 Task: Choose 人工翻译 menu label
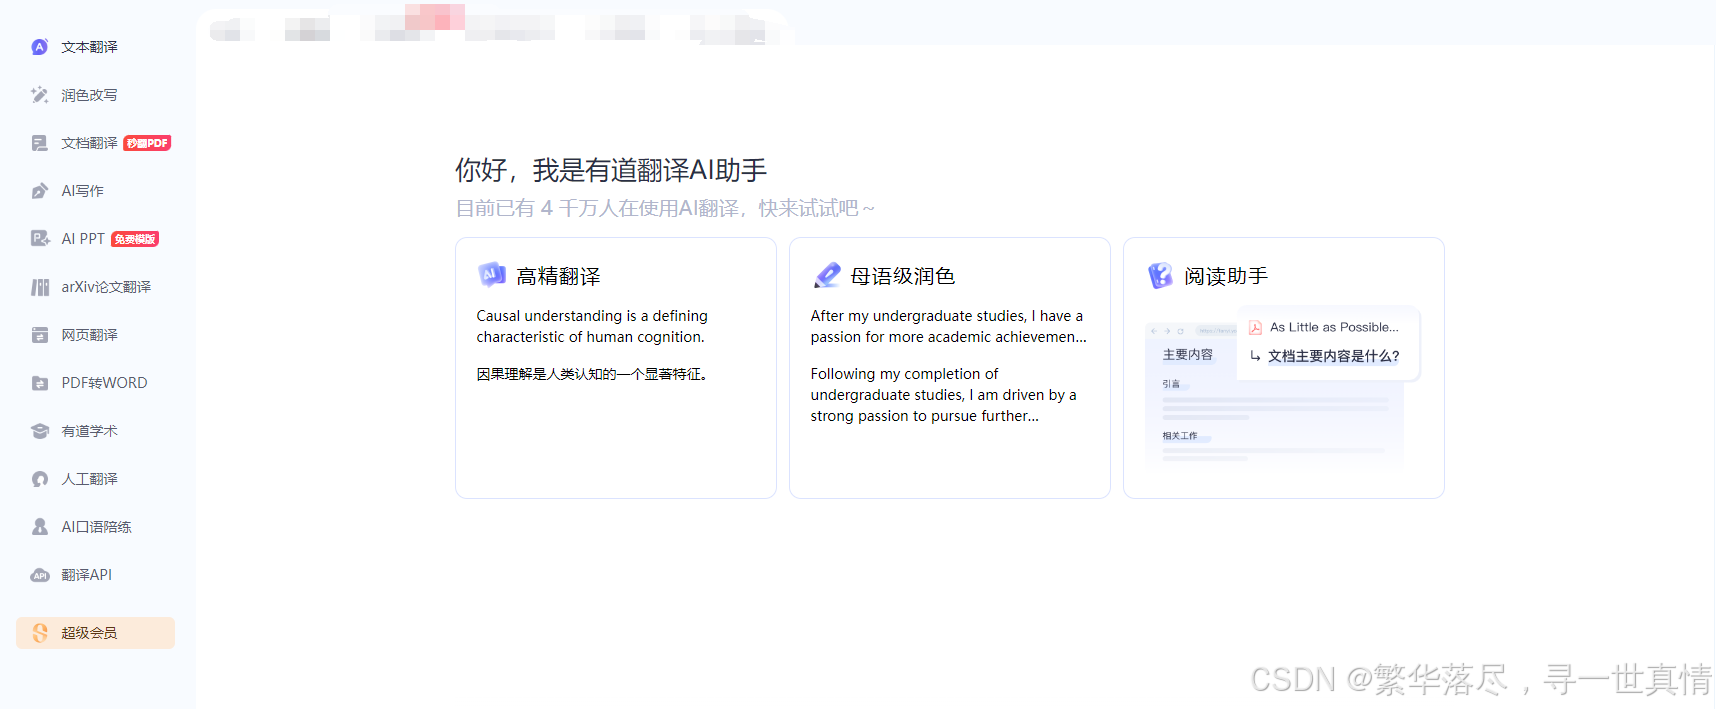coord(89,479)
